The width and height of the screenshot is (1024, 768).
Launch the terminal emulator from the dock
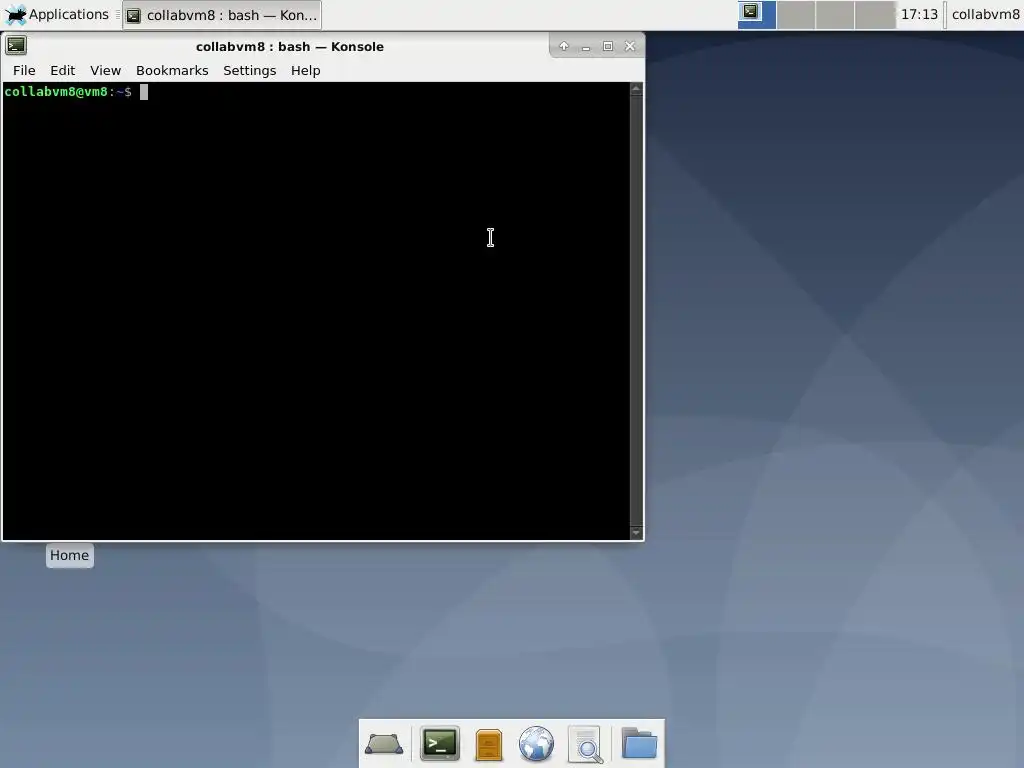[x=440, y=744]
